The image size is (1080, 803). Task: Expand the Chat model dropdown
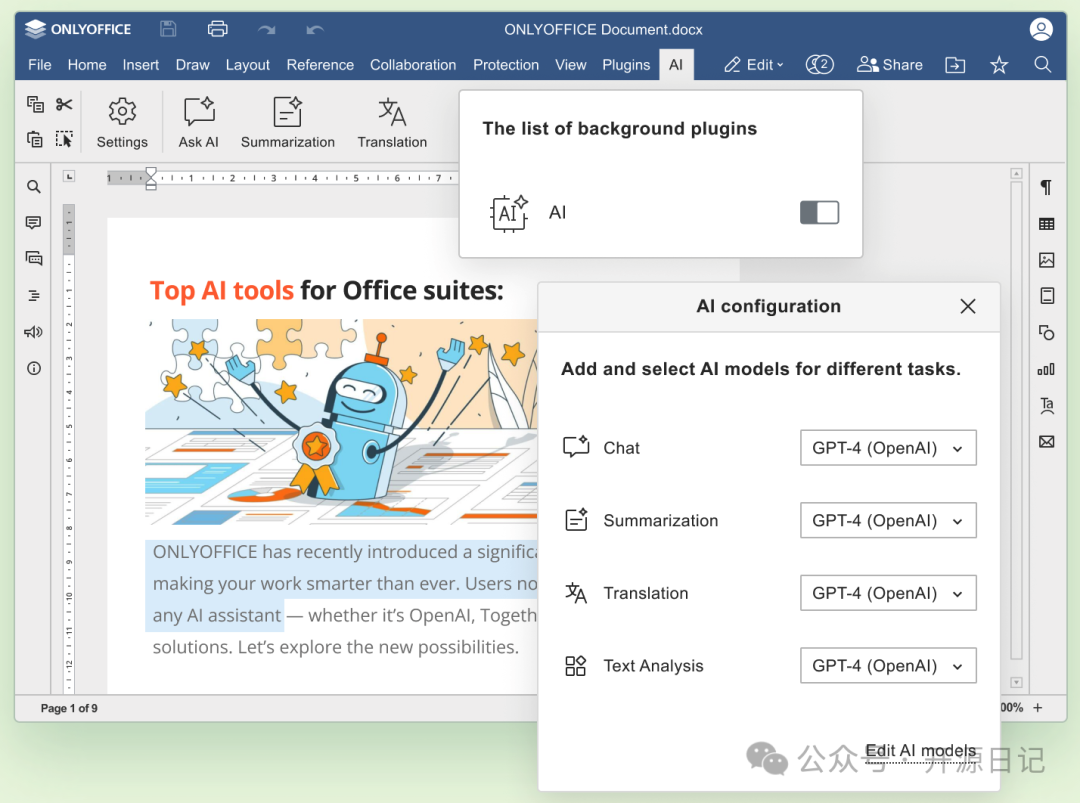888,448
